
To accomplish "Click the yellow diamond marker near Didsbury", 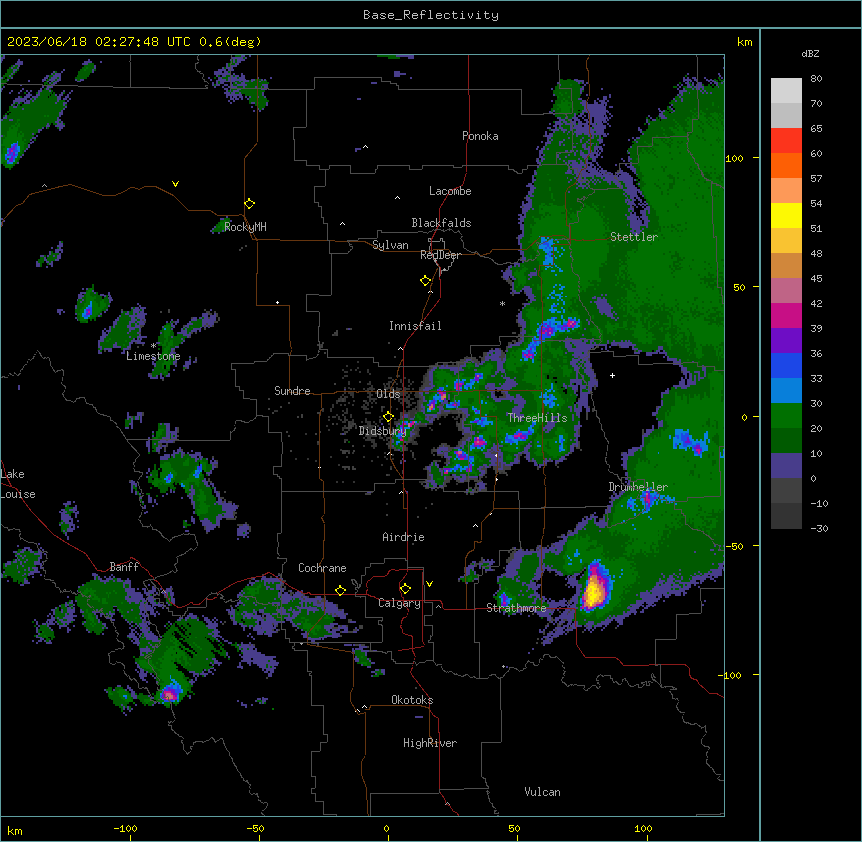I will 388,417.
